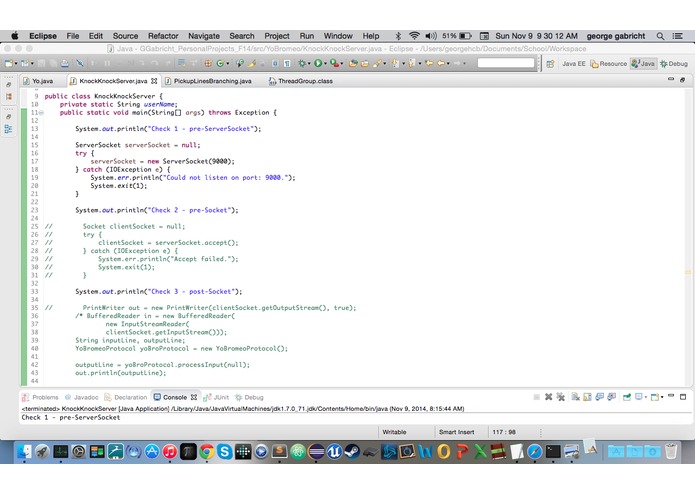
Task: Open Google Chrome from the Dock
Action: [x=206, y=451]
